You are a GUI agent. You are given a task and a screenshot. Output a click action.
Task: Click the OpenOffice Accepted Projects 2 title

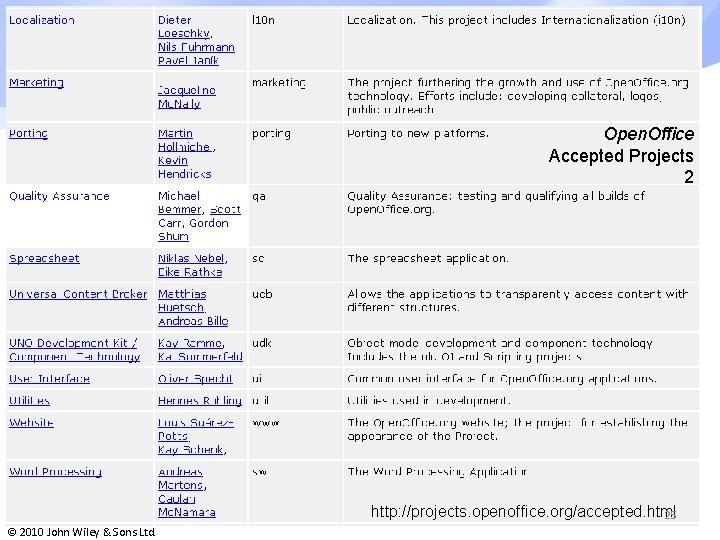tap(621, 155)
